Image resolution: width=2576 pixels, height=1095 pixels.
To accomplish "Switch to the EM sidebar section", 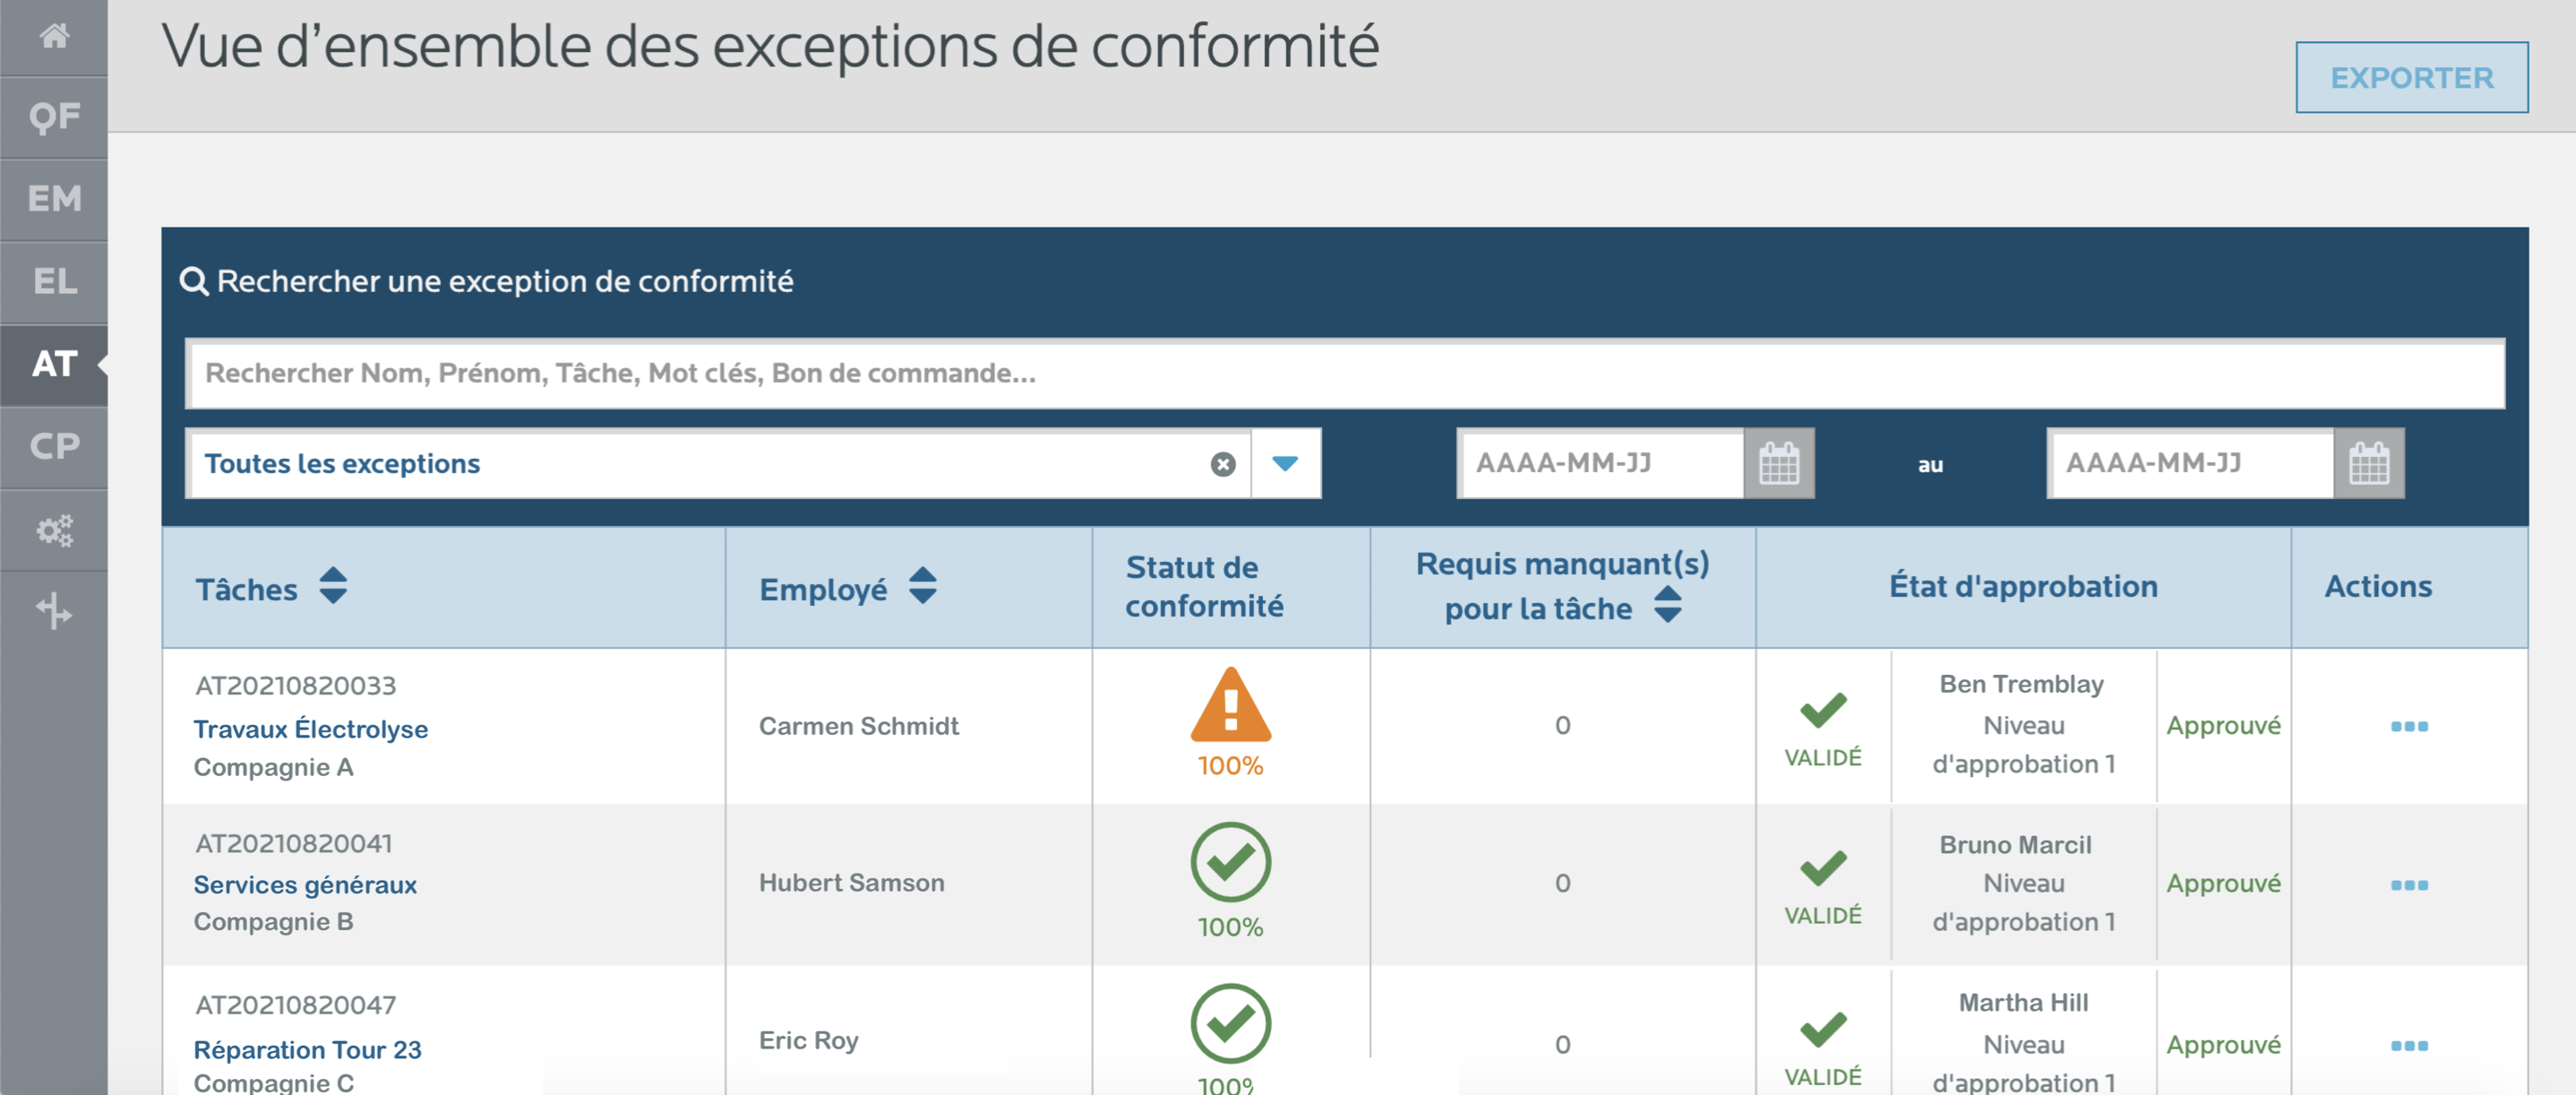I will 54,199.
